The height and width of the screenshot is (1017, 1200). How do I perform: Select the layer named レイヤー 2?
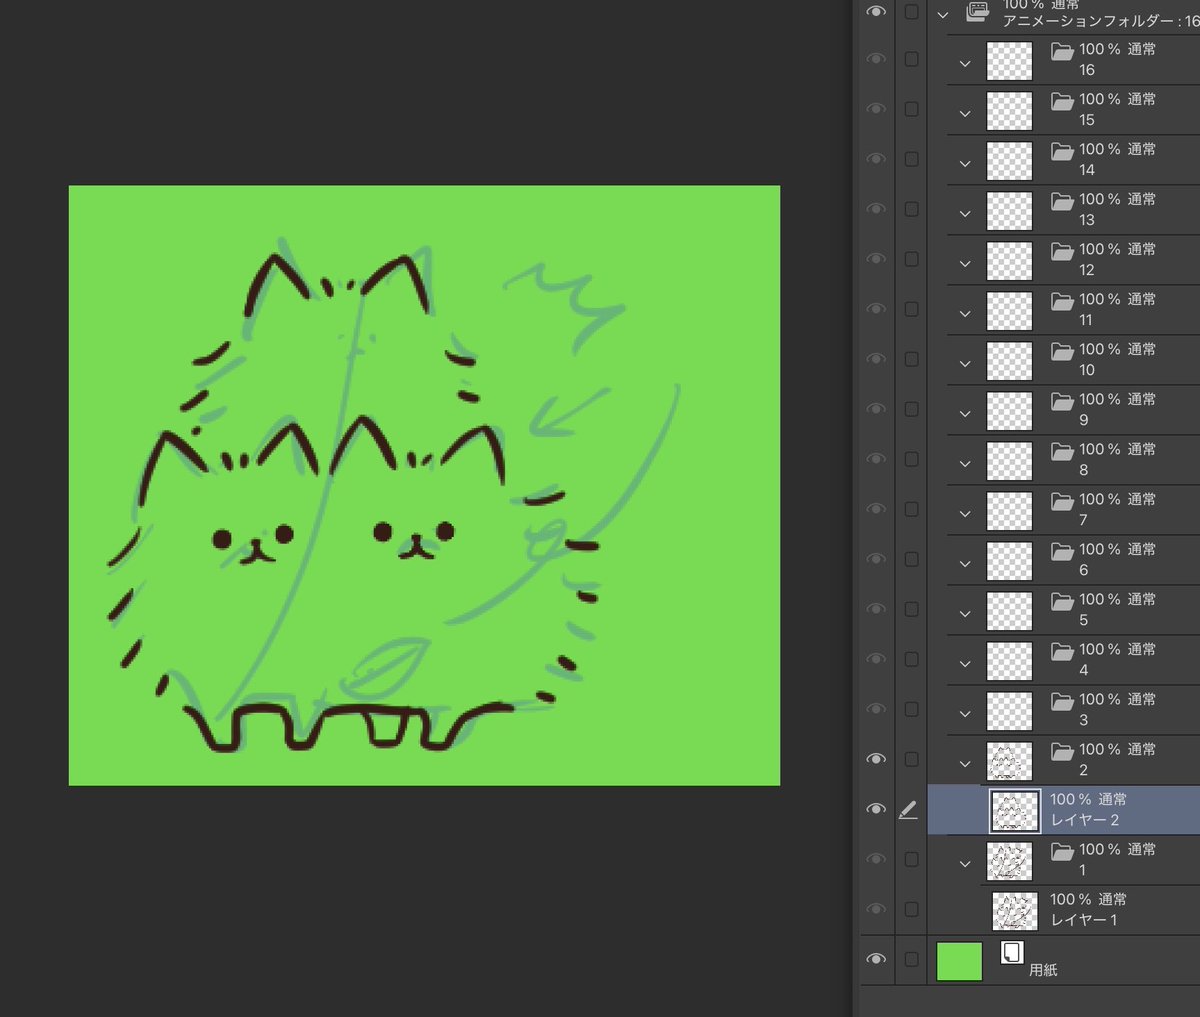pos(1084,820)
